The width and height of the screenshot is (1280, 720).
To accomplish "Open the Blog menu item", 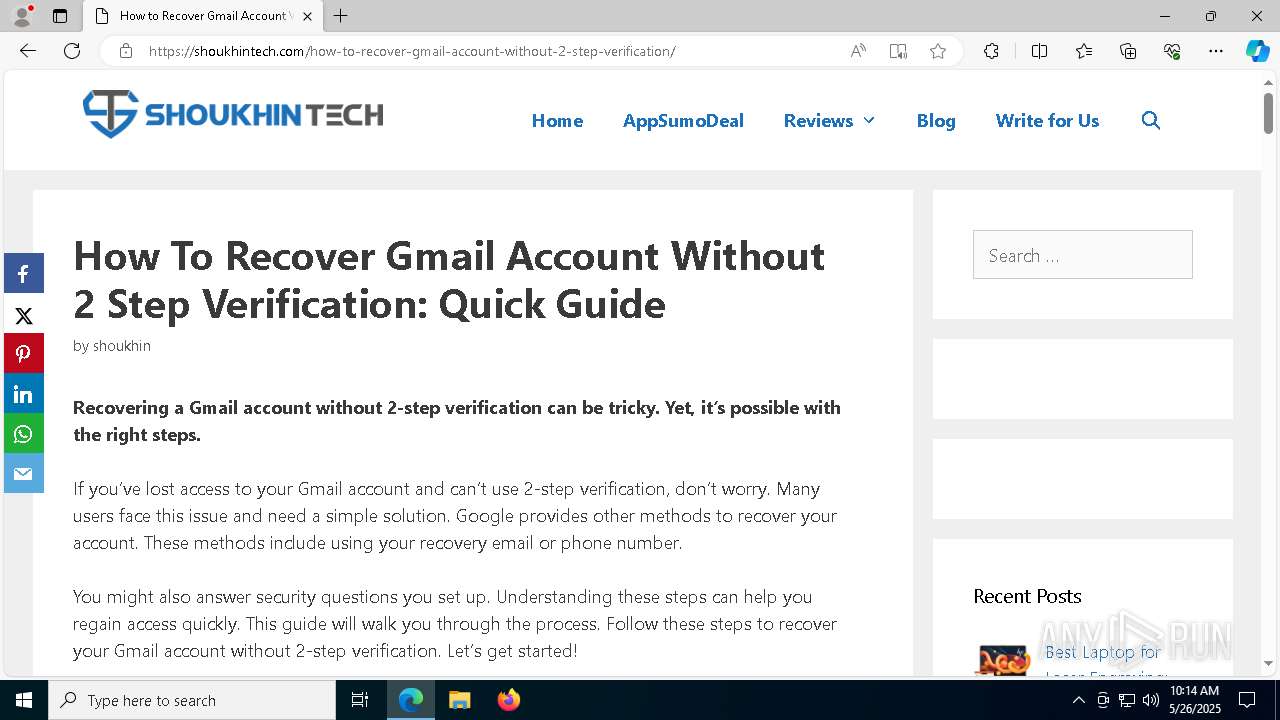I will pyautogui.click(x=936, y=120).
